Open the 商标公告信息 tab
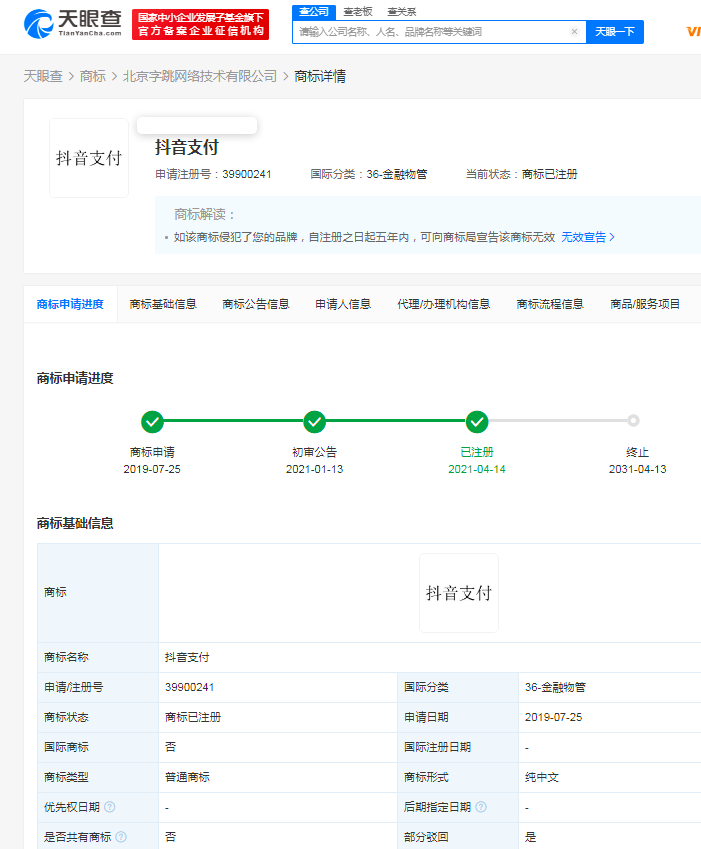701x849 pixels. click(x=256, y=304)
